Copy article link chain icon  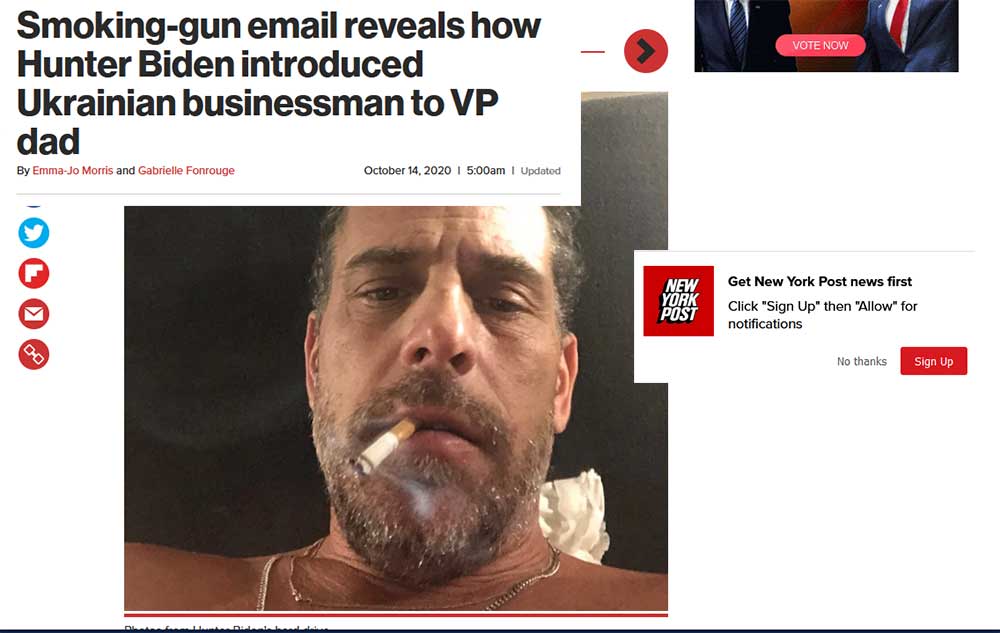point(34,354)
